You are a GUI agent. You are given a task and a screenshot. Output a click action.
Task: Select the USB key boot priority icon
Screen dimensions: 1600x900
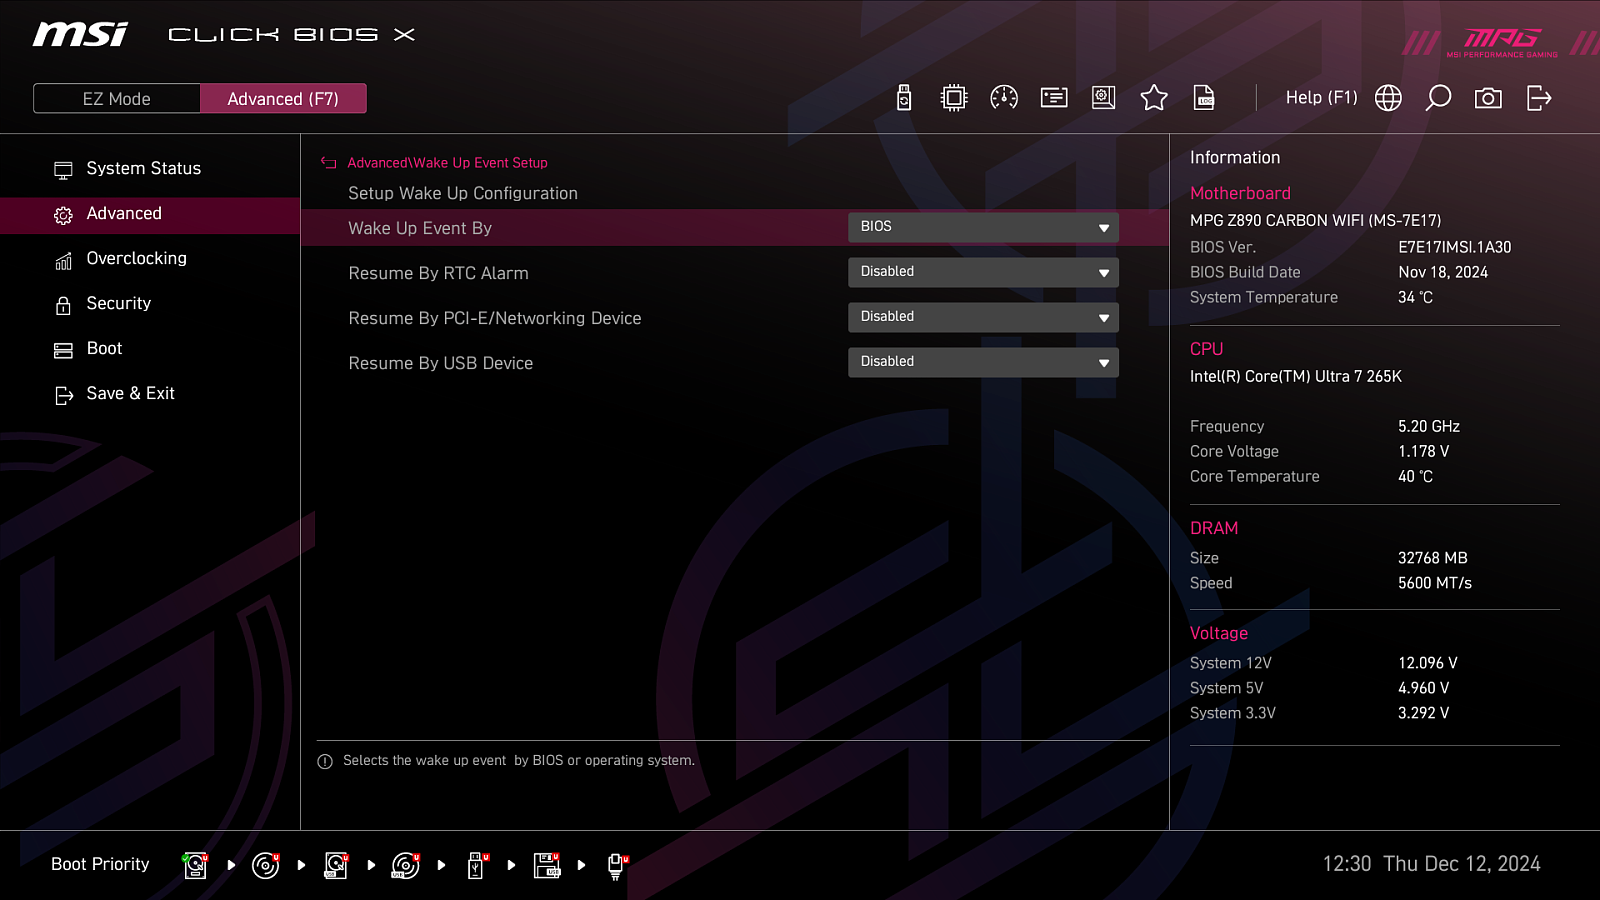[x=477, y=865]
